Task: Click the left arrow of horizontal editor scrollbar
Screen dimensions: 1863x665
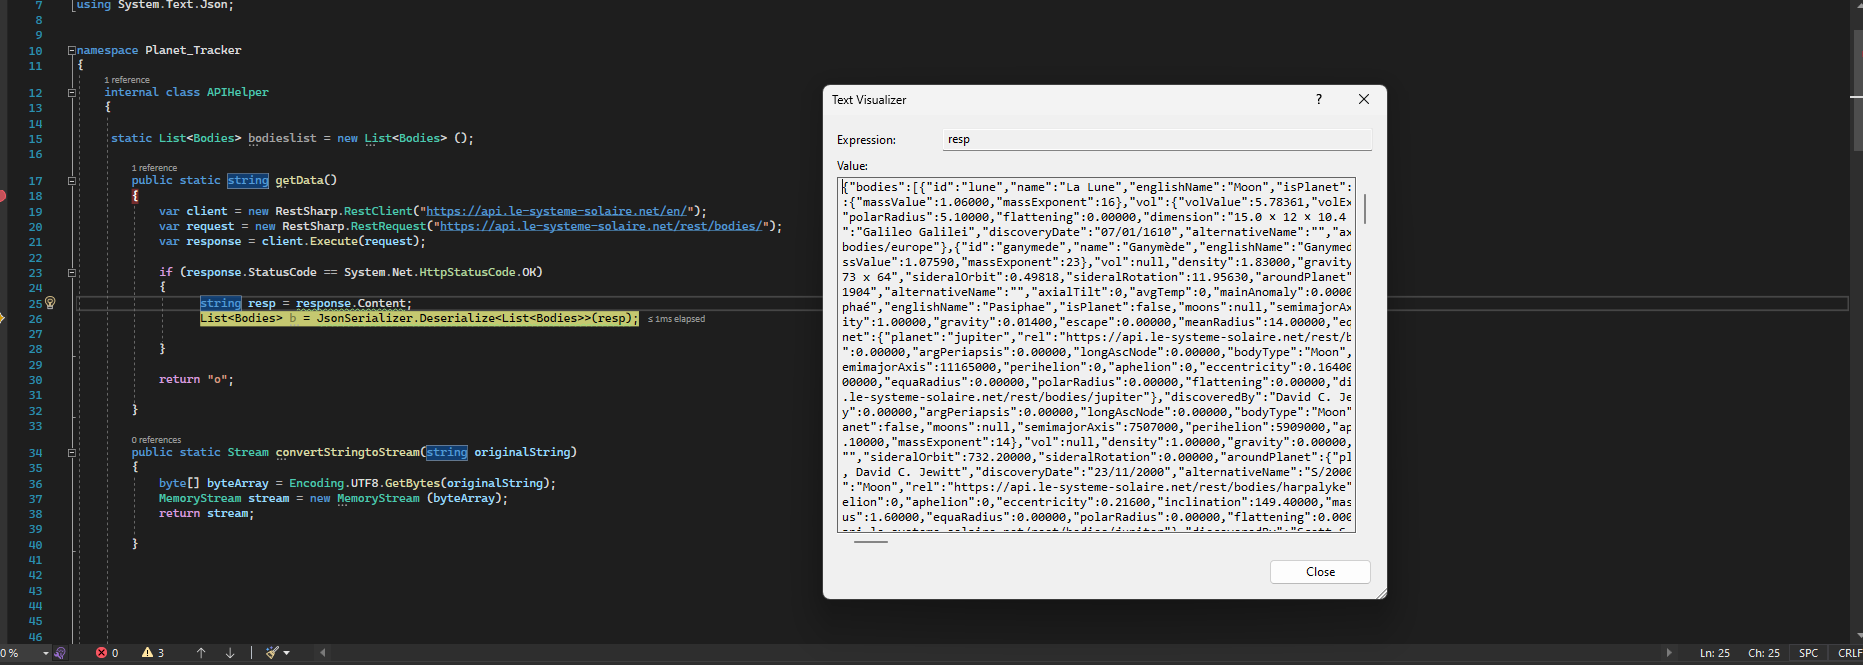Action: pyautogui.click(x=322, y=653)
